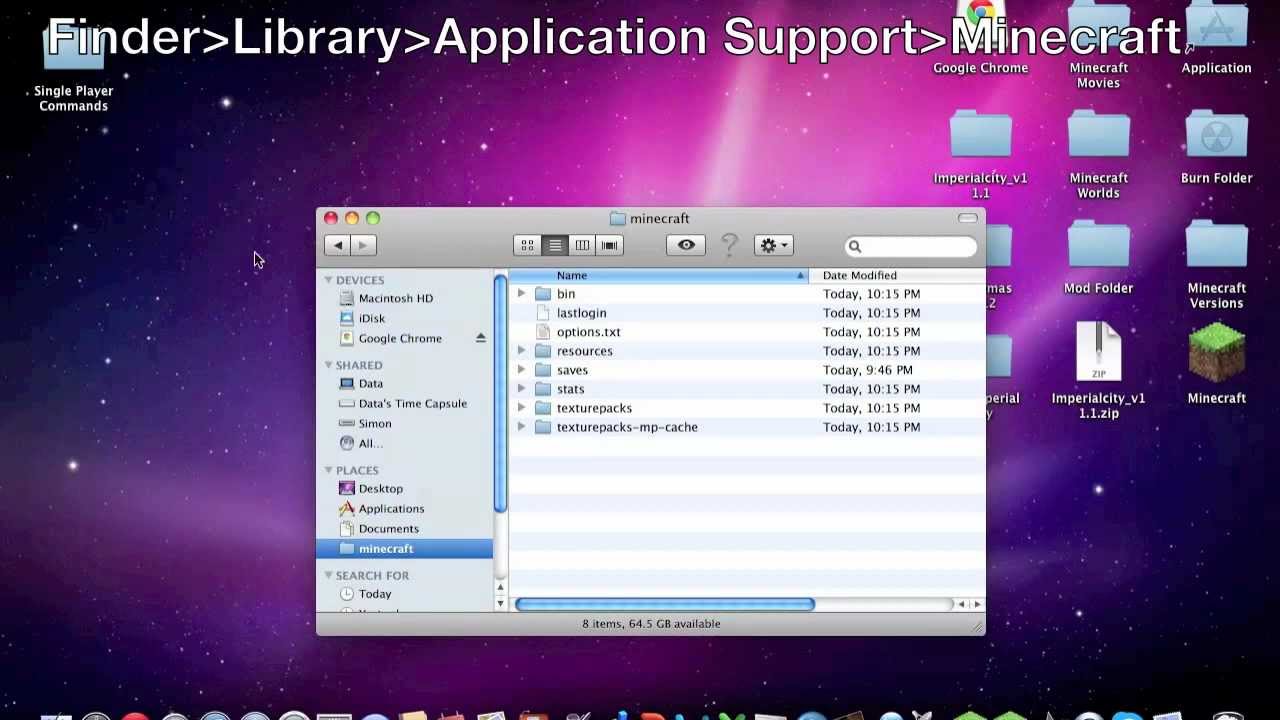Image resolution: width=1280 pixels, height=720 pixels.
Task: Select texturepacks folder icon
Action: [543, 408]
